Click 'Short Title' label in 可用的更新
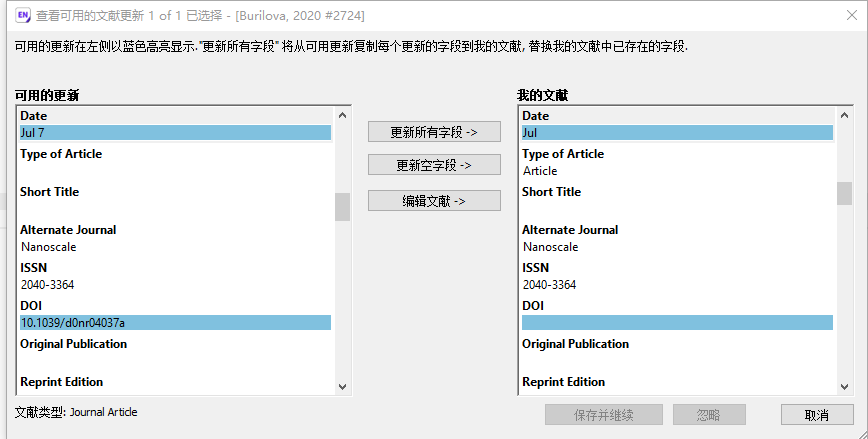The image size is (868, 439). coord(49,192)
